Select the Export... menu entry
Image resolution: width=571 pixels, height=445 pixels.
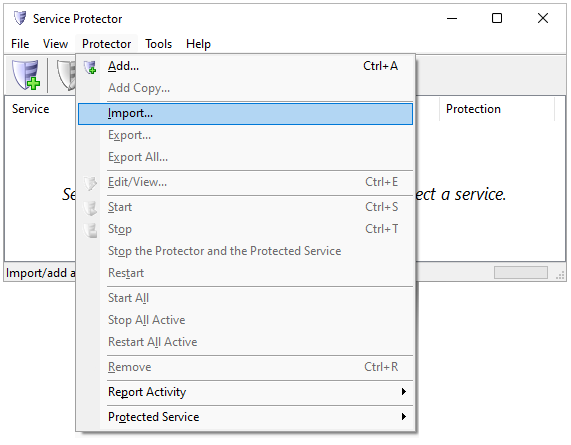coord(245,135)
